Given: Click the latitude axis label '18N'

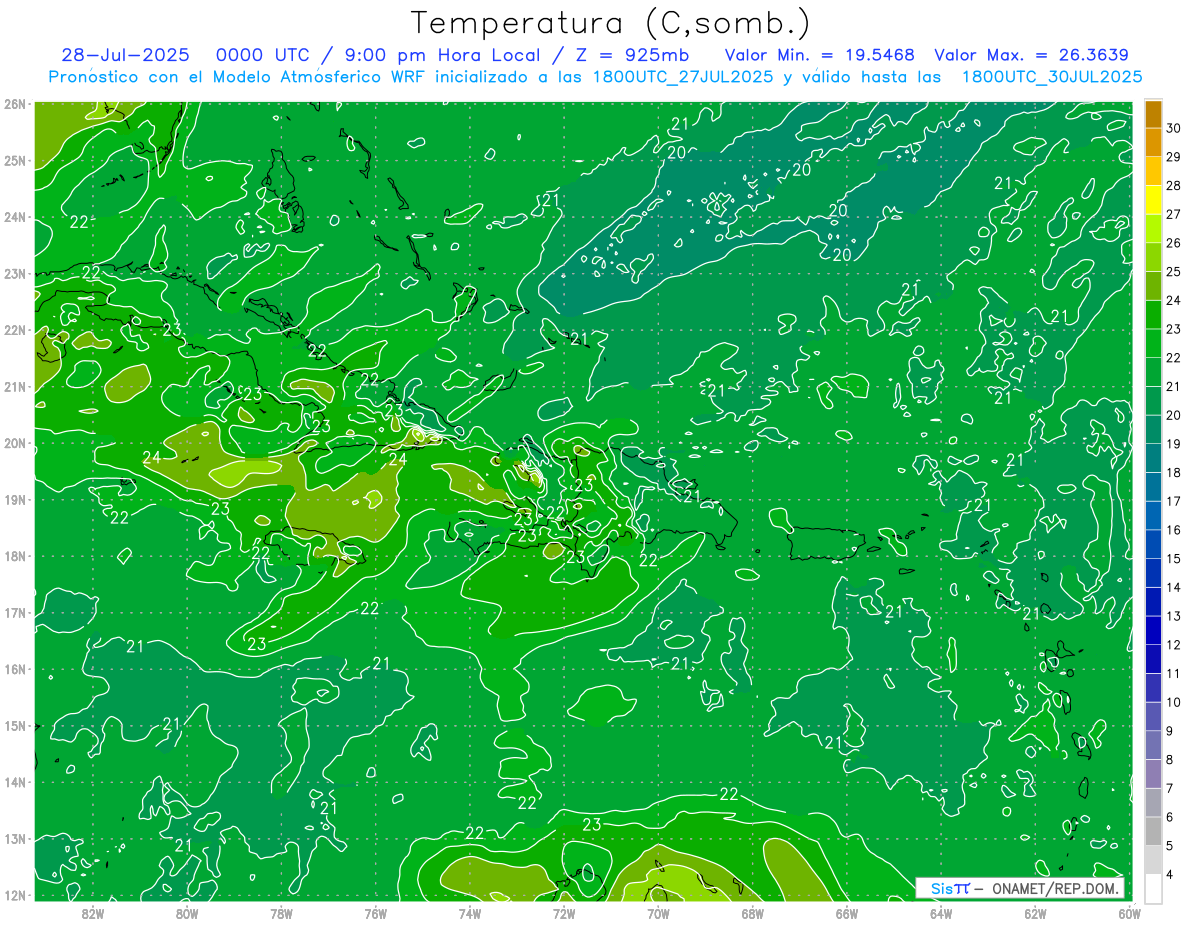Looking at the screenshot, I should [15, 556].
